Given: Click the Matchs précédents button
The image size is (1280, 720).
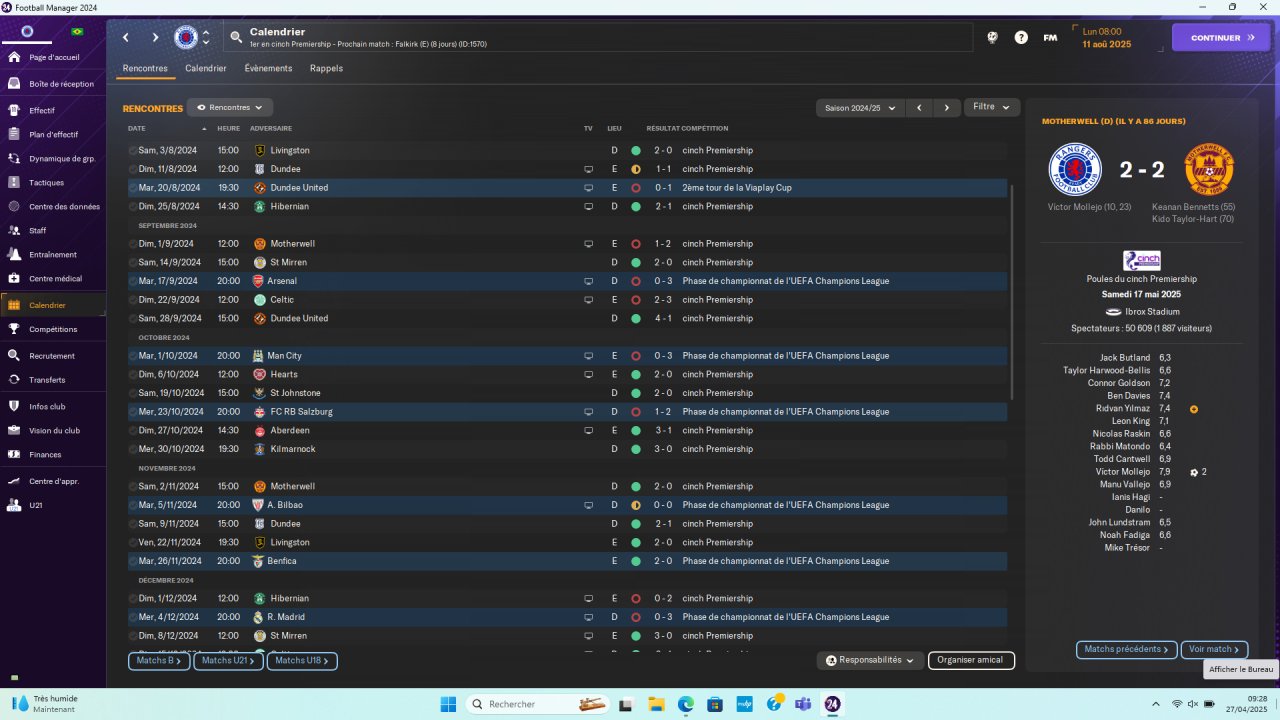Looking at the screenshot, I should 1127,649.
